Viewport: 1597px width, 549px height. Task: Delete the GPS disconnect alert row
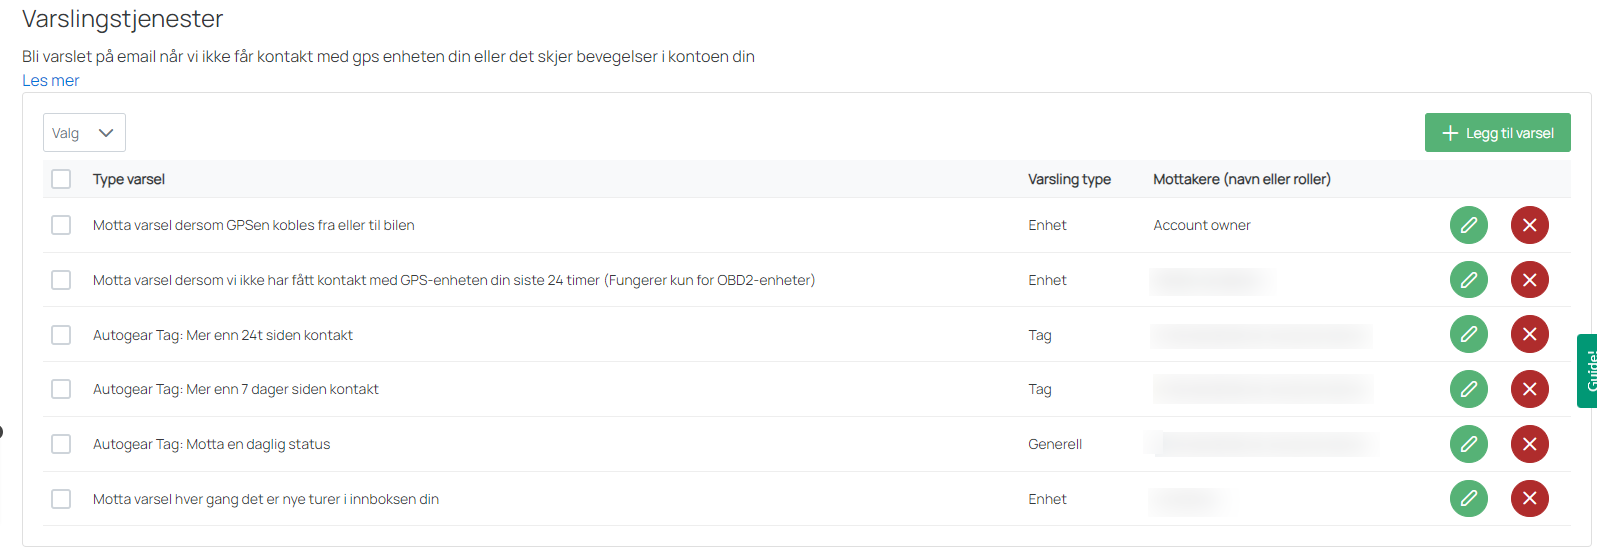tap(1529, 225)
